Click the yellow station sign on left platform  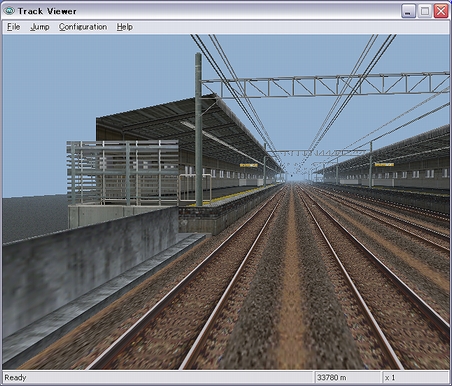[x=249, y=165]
